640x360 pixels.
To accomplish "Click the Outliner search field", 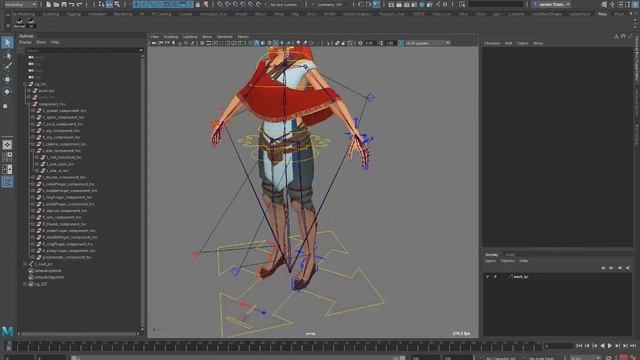I will click(84, 51).
